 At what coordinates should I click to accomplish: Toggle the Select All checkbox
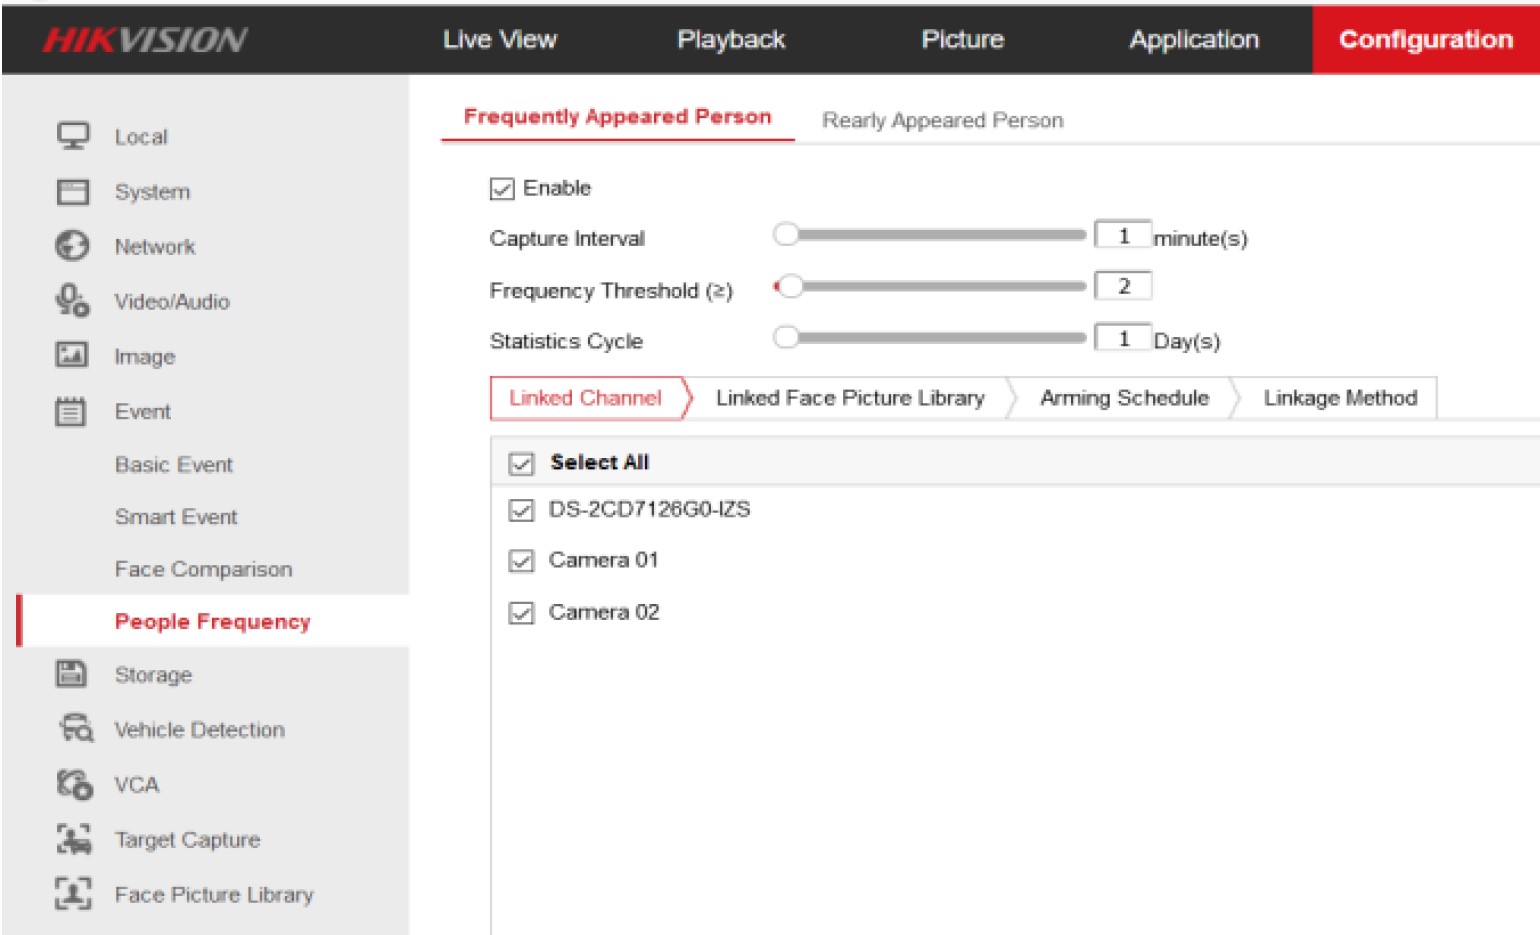[x=521, y=463]
